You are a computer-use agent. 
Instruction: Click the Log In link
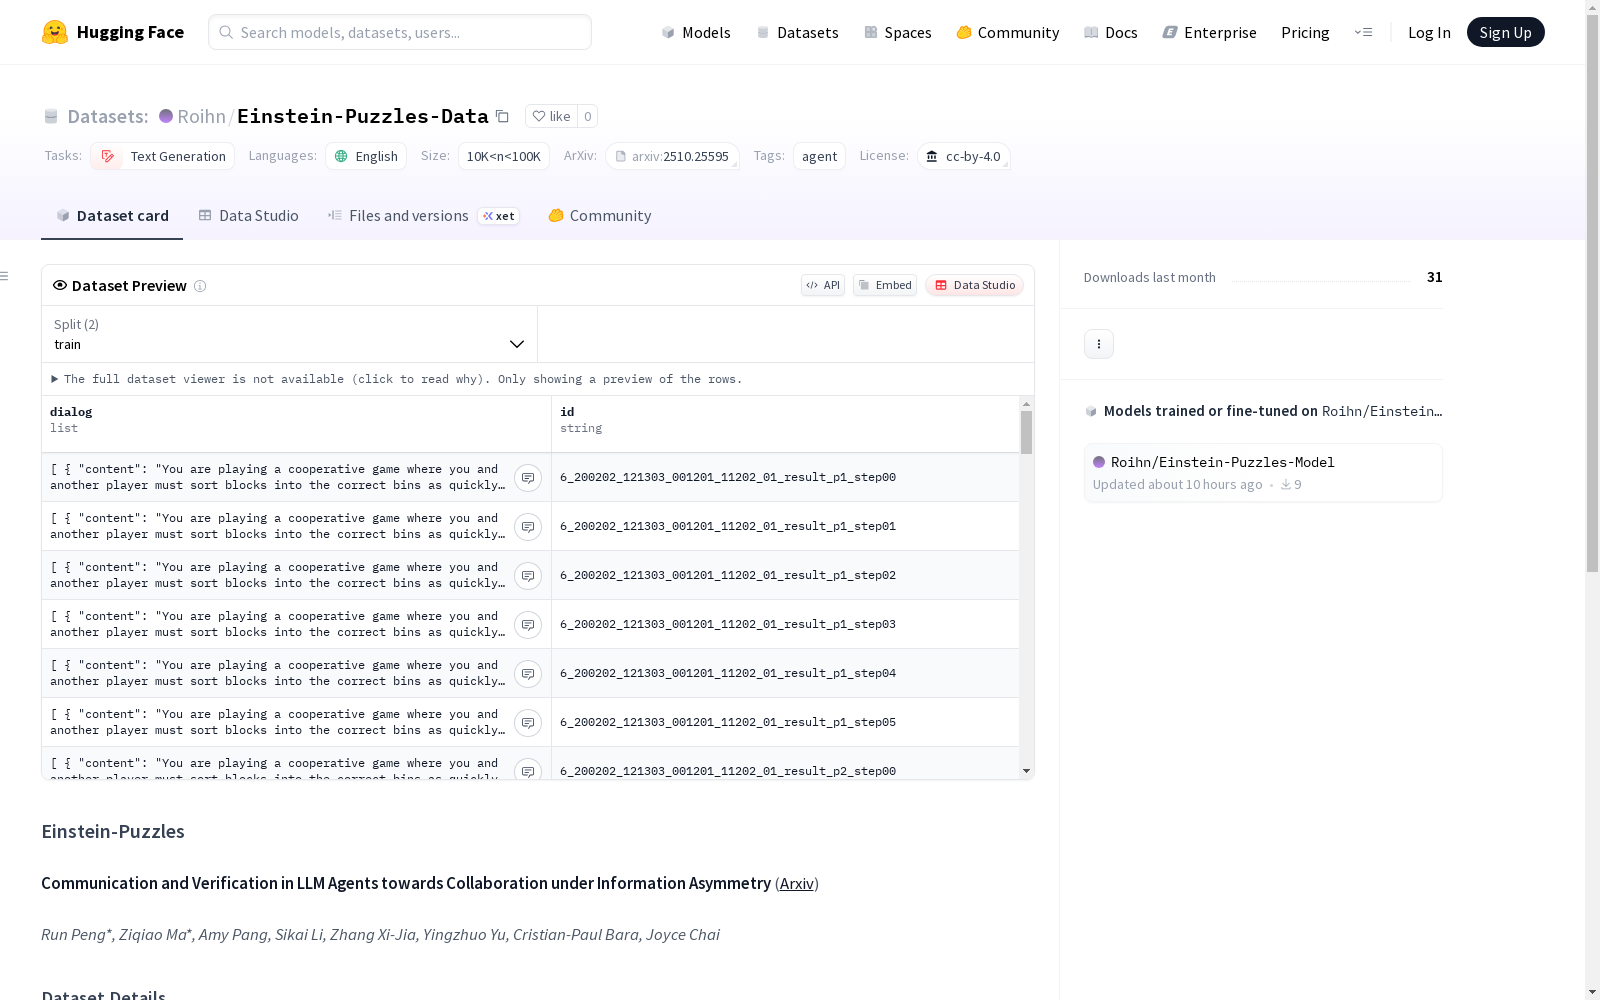tap(1429, 32)
